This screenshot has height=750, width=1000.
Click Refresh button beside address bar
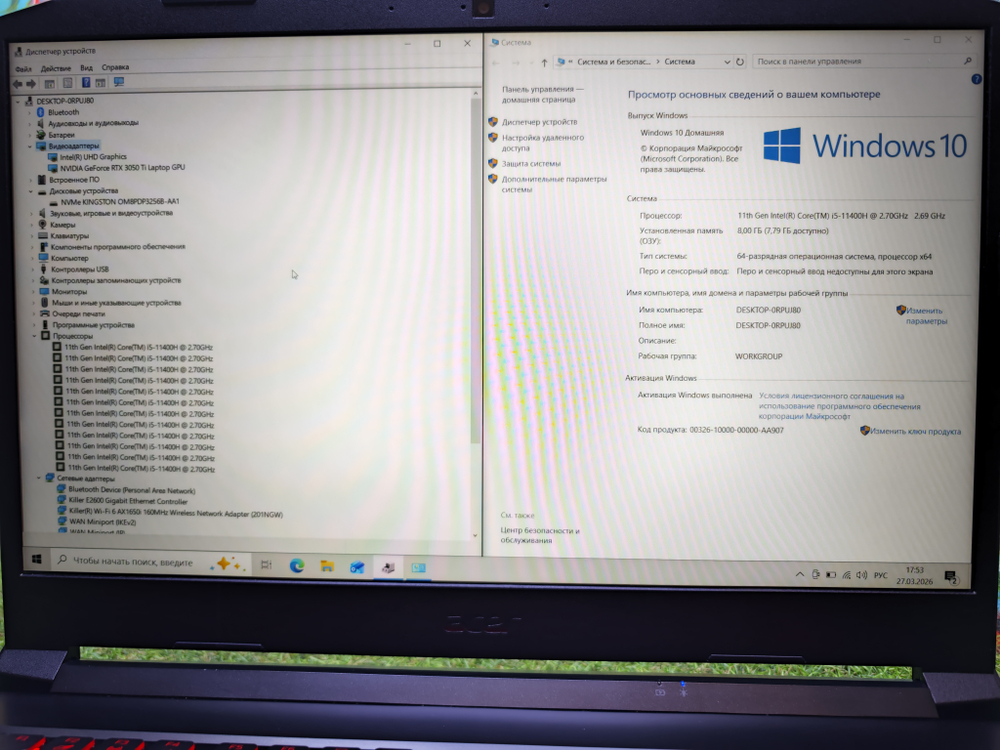740,62
